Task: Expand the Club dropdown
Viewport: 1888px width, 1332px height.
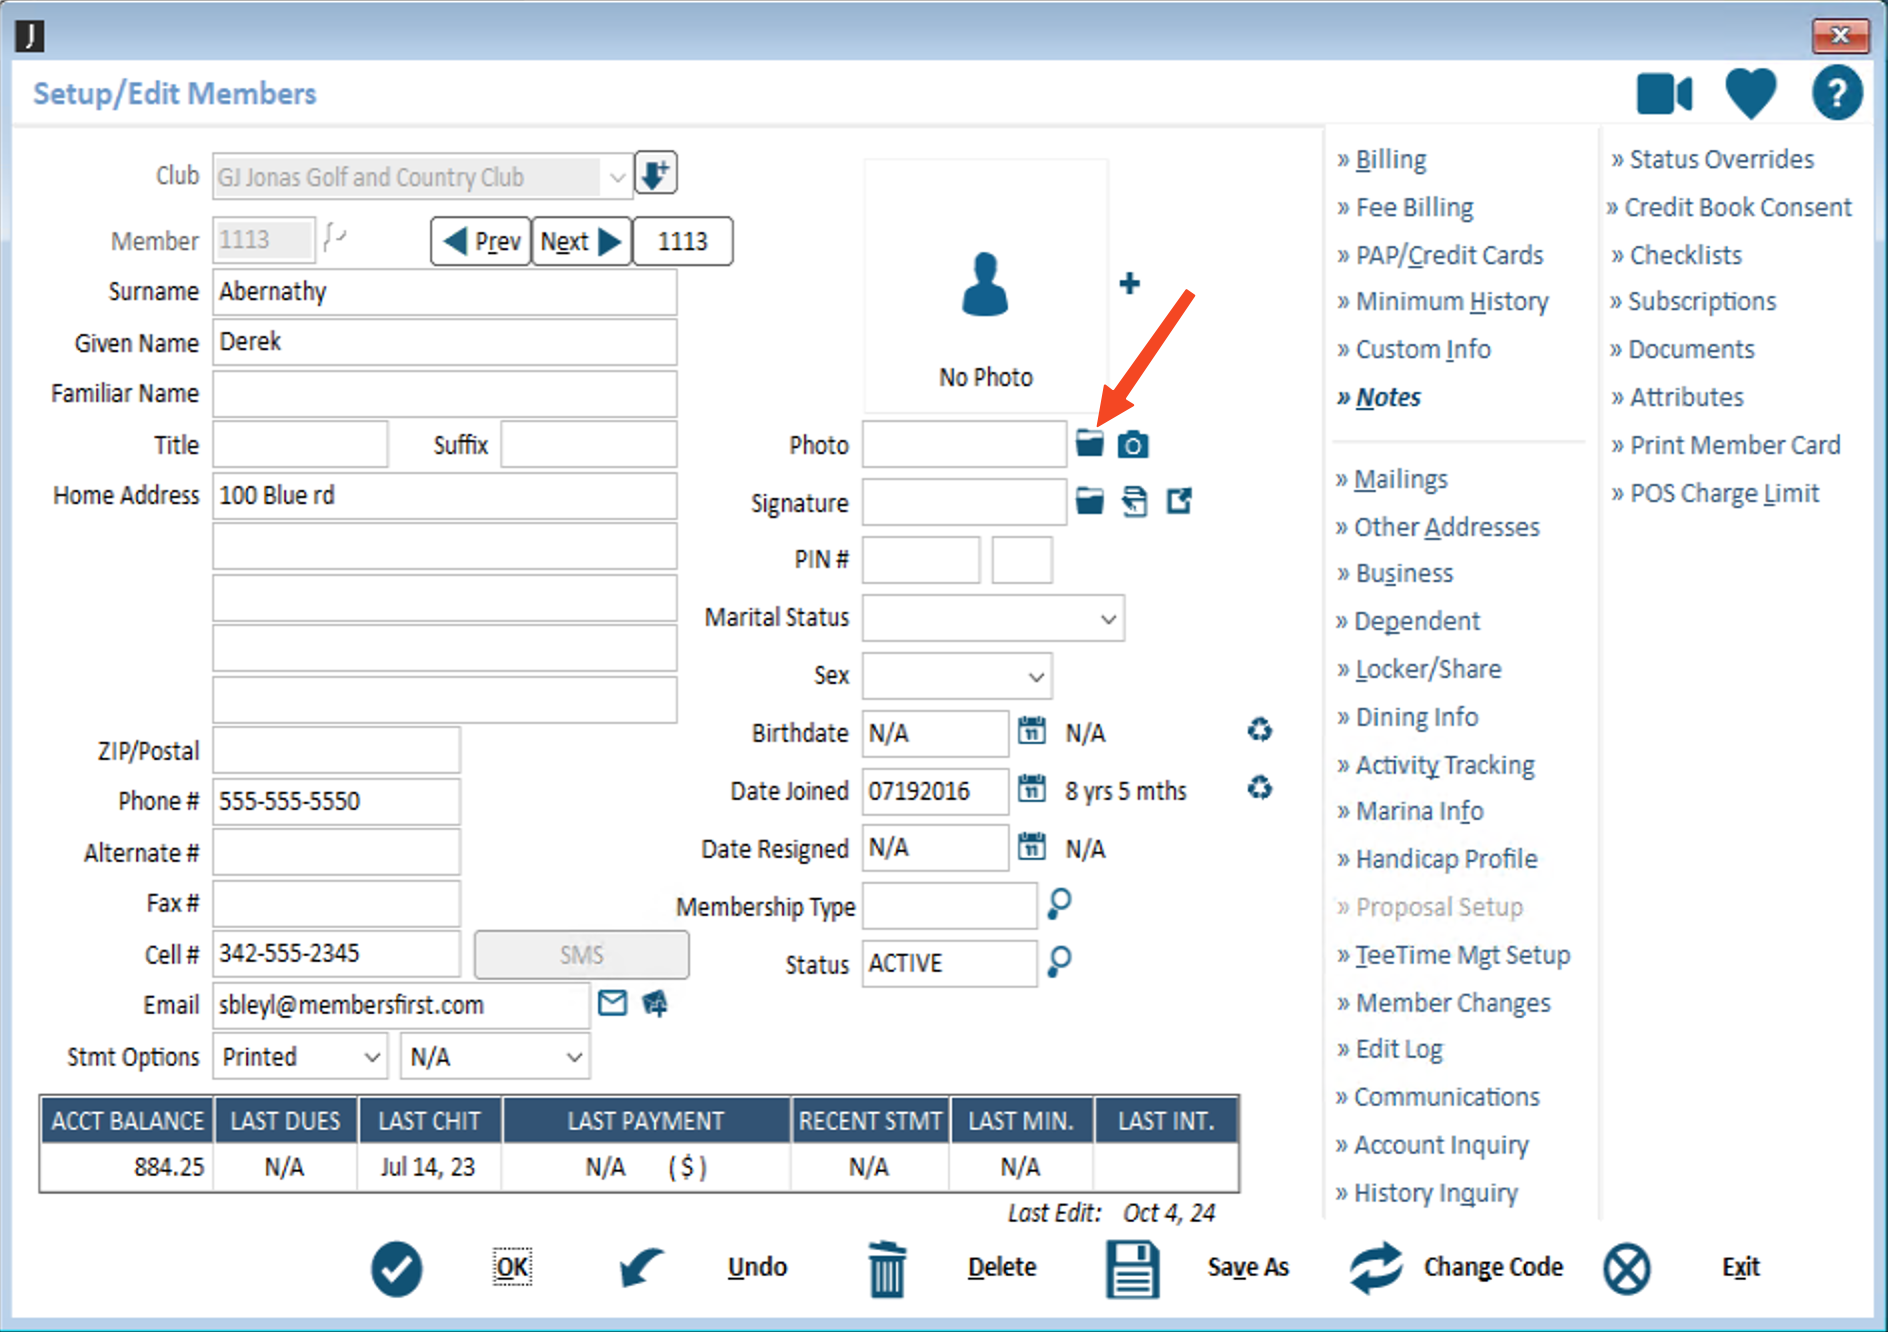Action: point(617,178)
